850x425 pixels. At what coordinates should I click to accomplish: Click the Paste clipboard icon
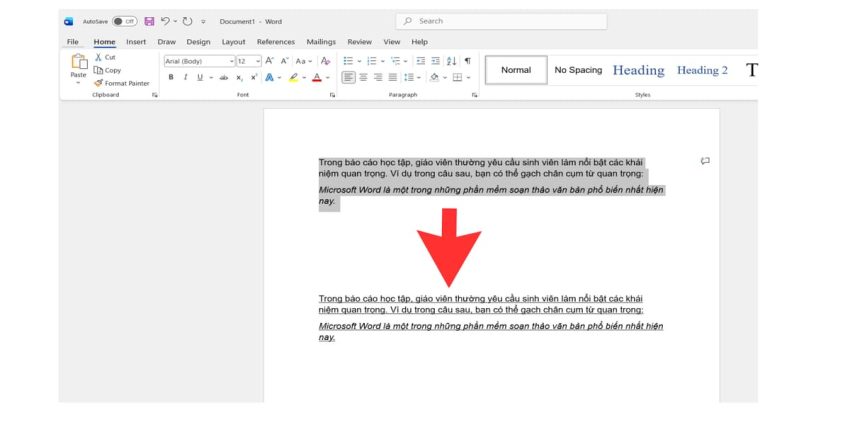pyautogui.click(x=79, y=62)
